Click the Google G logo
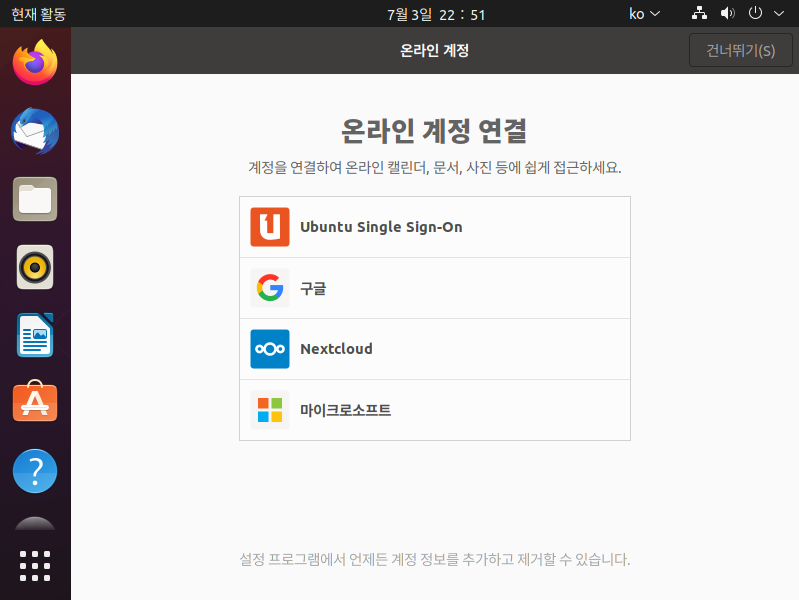 [270, 288]
